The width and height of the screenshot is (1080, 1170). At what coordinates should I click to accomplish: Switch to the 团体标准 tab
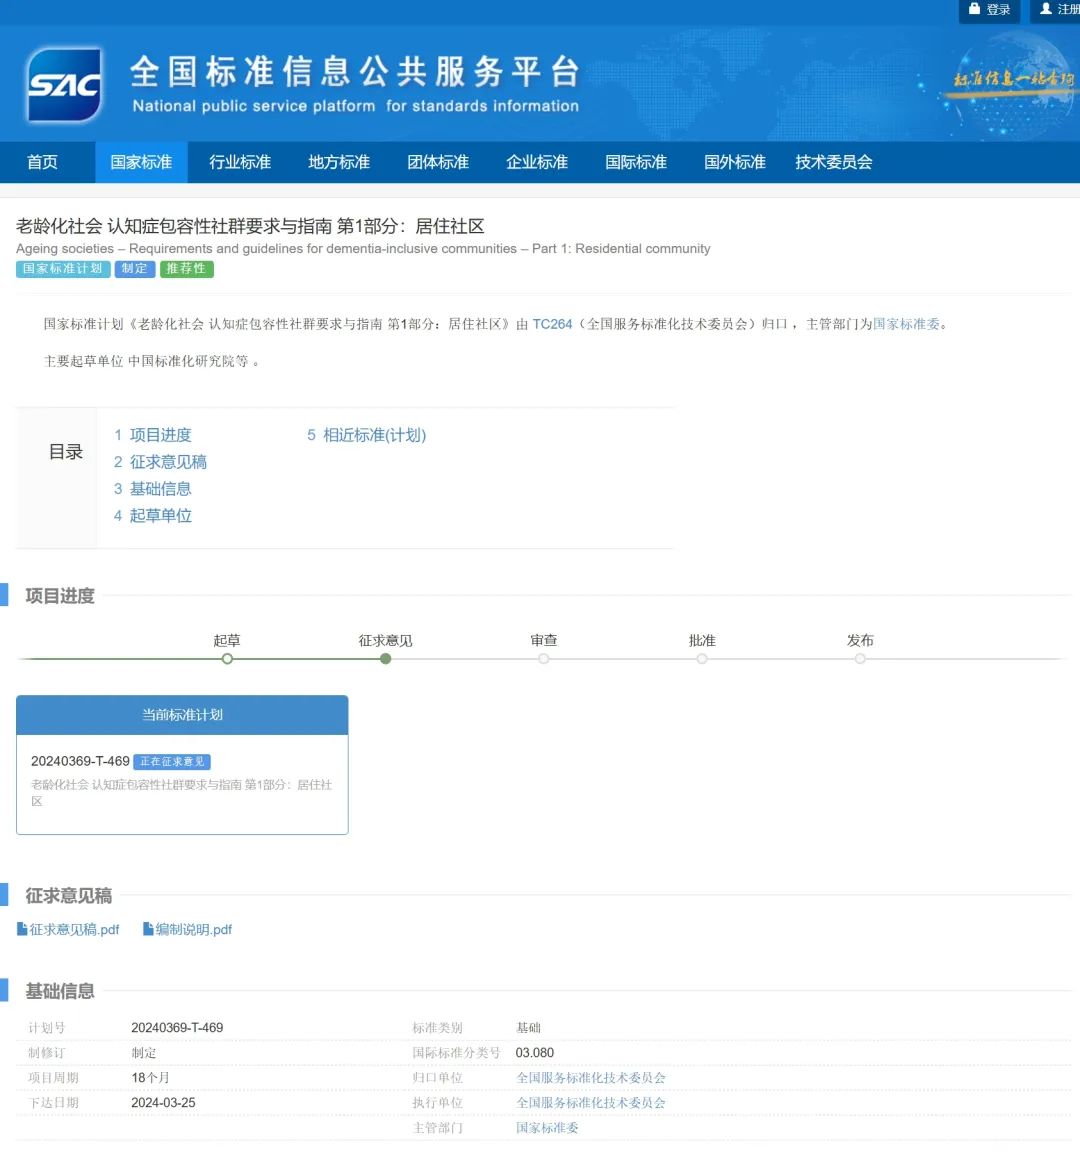[x=437, y=161]
